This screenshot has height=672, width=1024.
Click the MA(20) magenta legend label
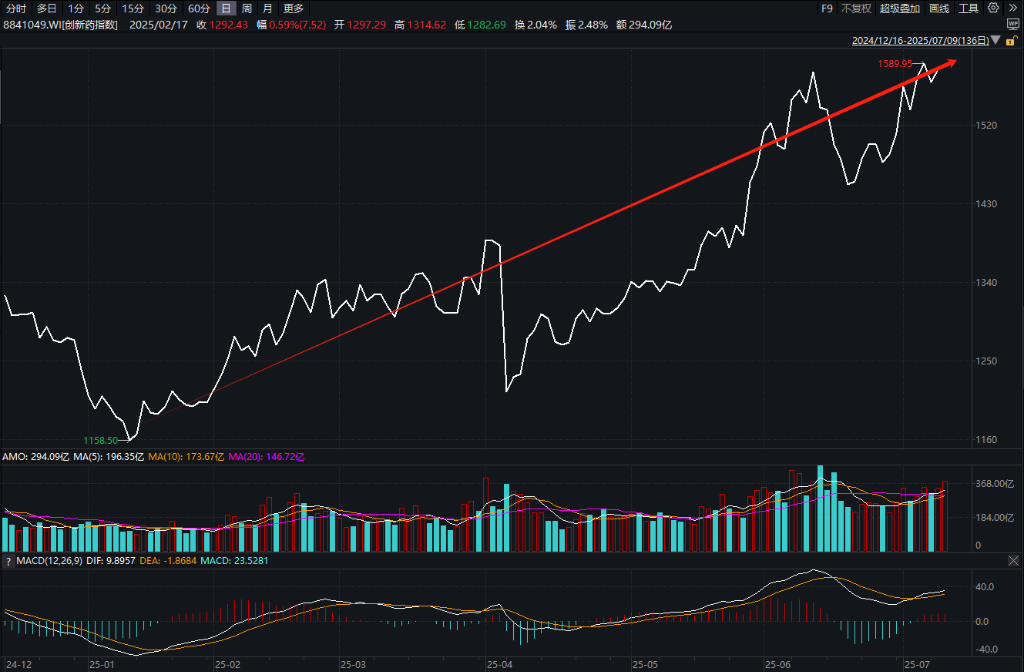pyautogui.click(x=266, y=456)
